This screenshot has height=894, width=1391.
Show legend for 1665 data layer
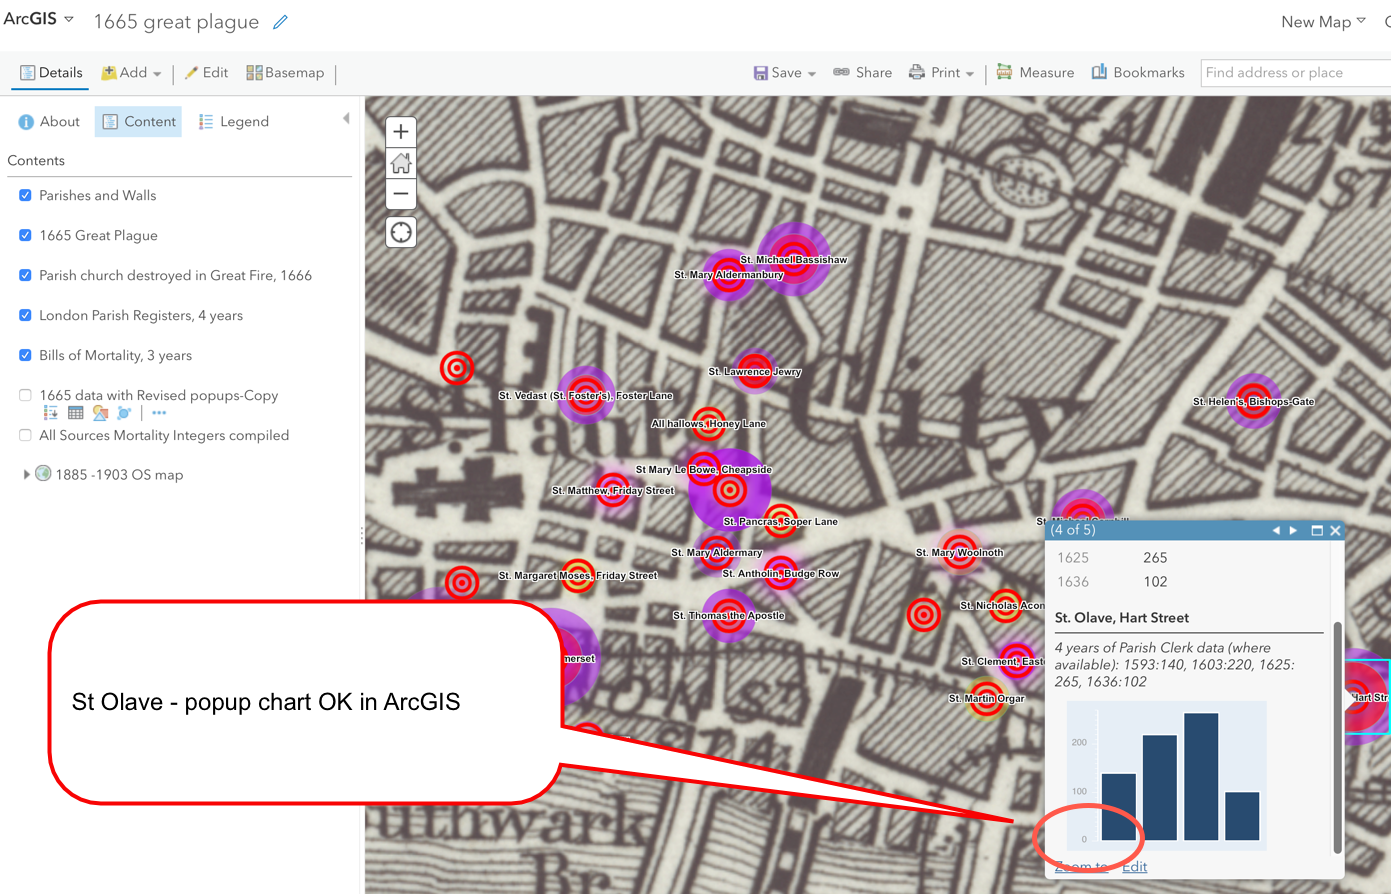tap(51, 413)
